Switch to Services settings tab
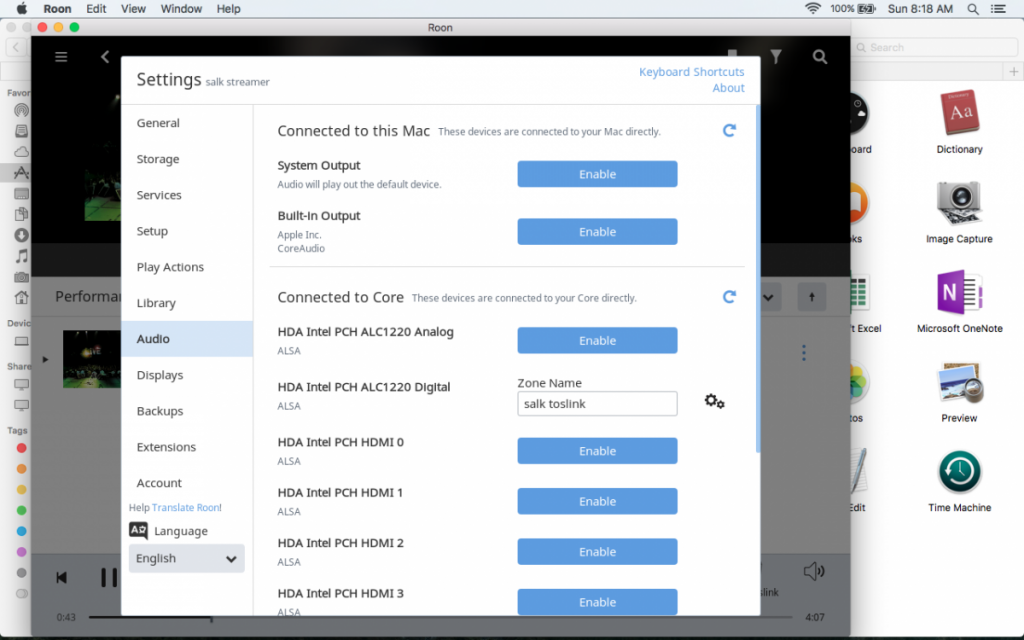 click(187, 195)
